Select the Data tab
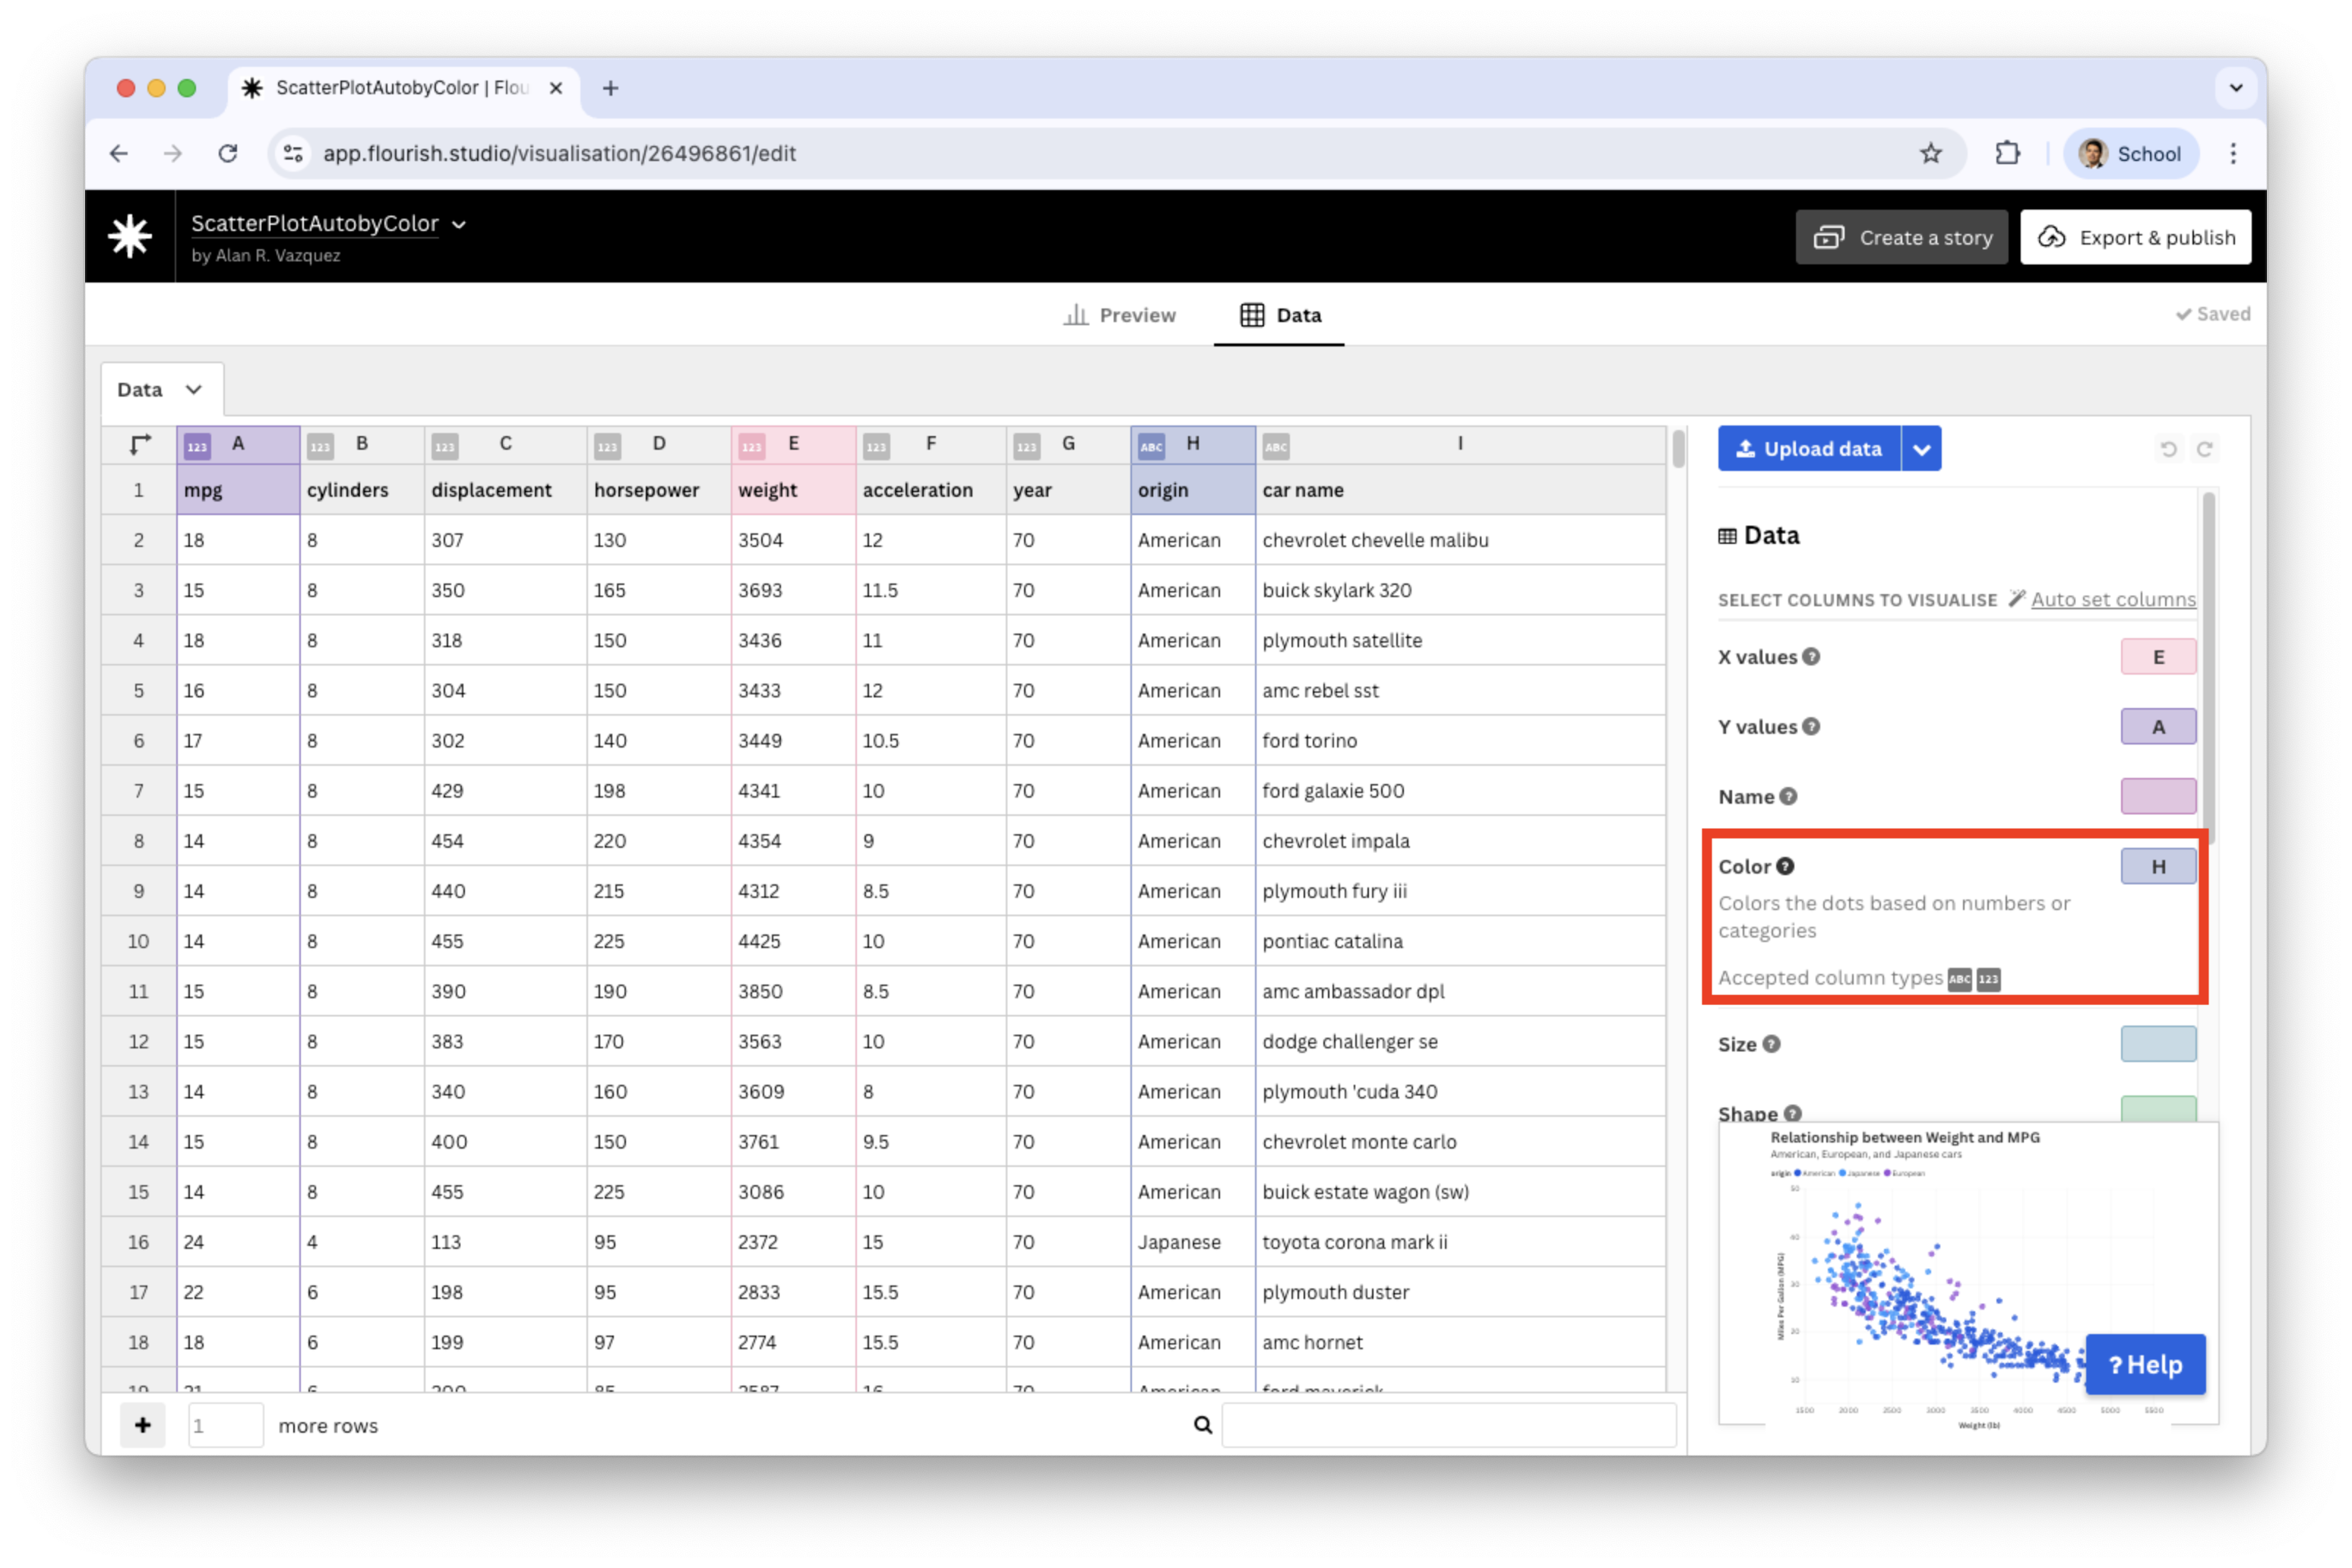Image resolution: width=2352 pixels, height=1568 pixels. click(1281, 315)
